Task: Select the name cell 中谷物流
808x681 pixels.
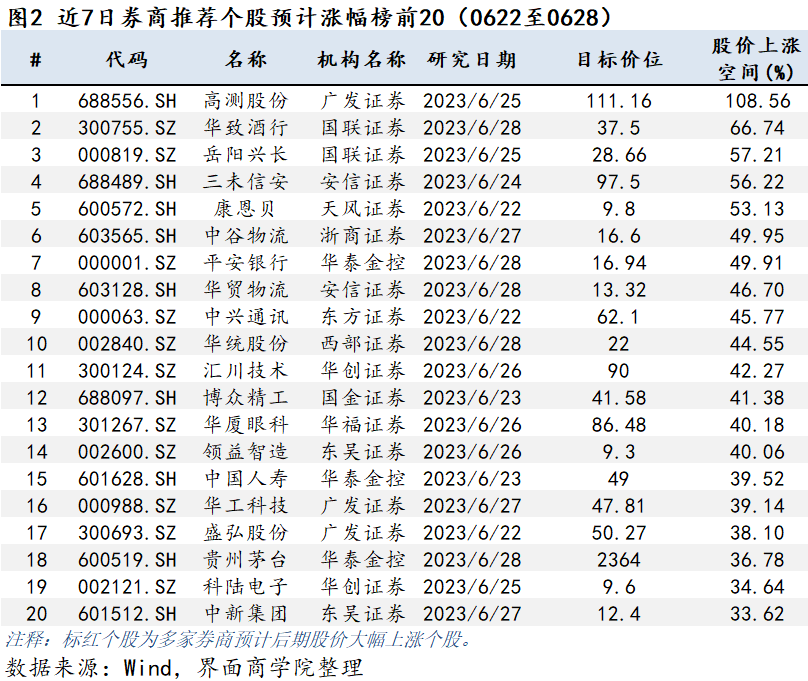Action: 246,236
